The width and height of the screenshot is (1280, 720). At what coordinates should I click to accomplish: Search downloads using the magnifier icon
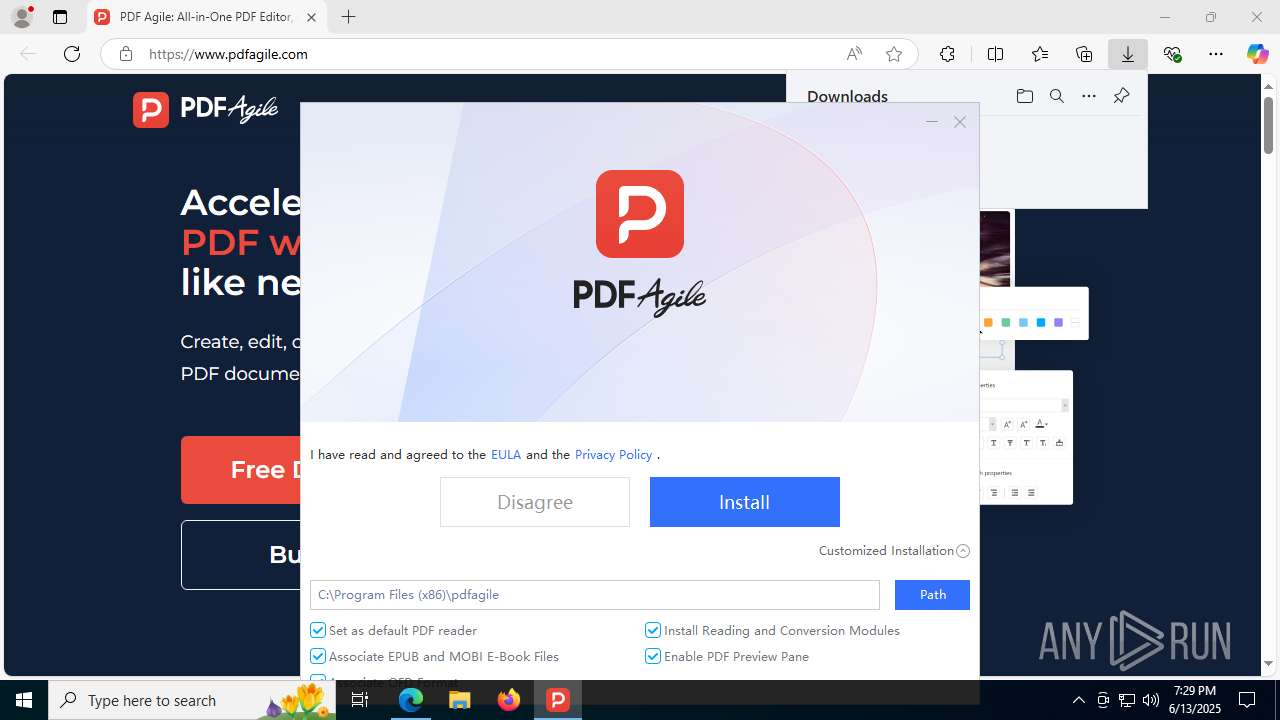[x=1056, y=96]
